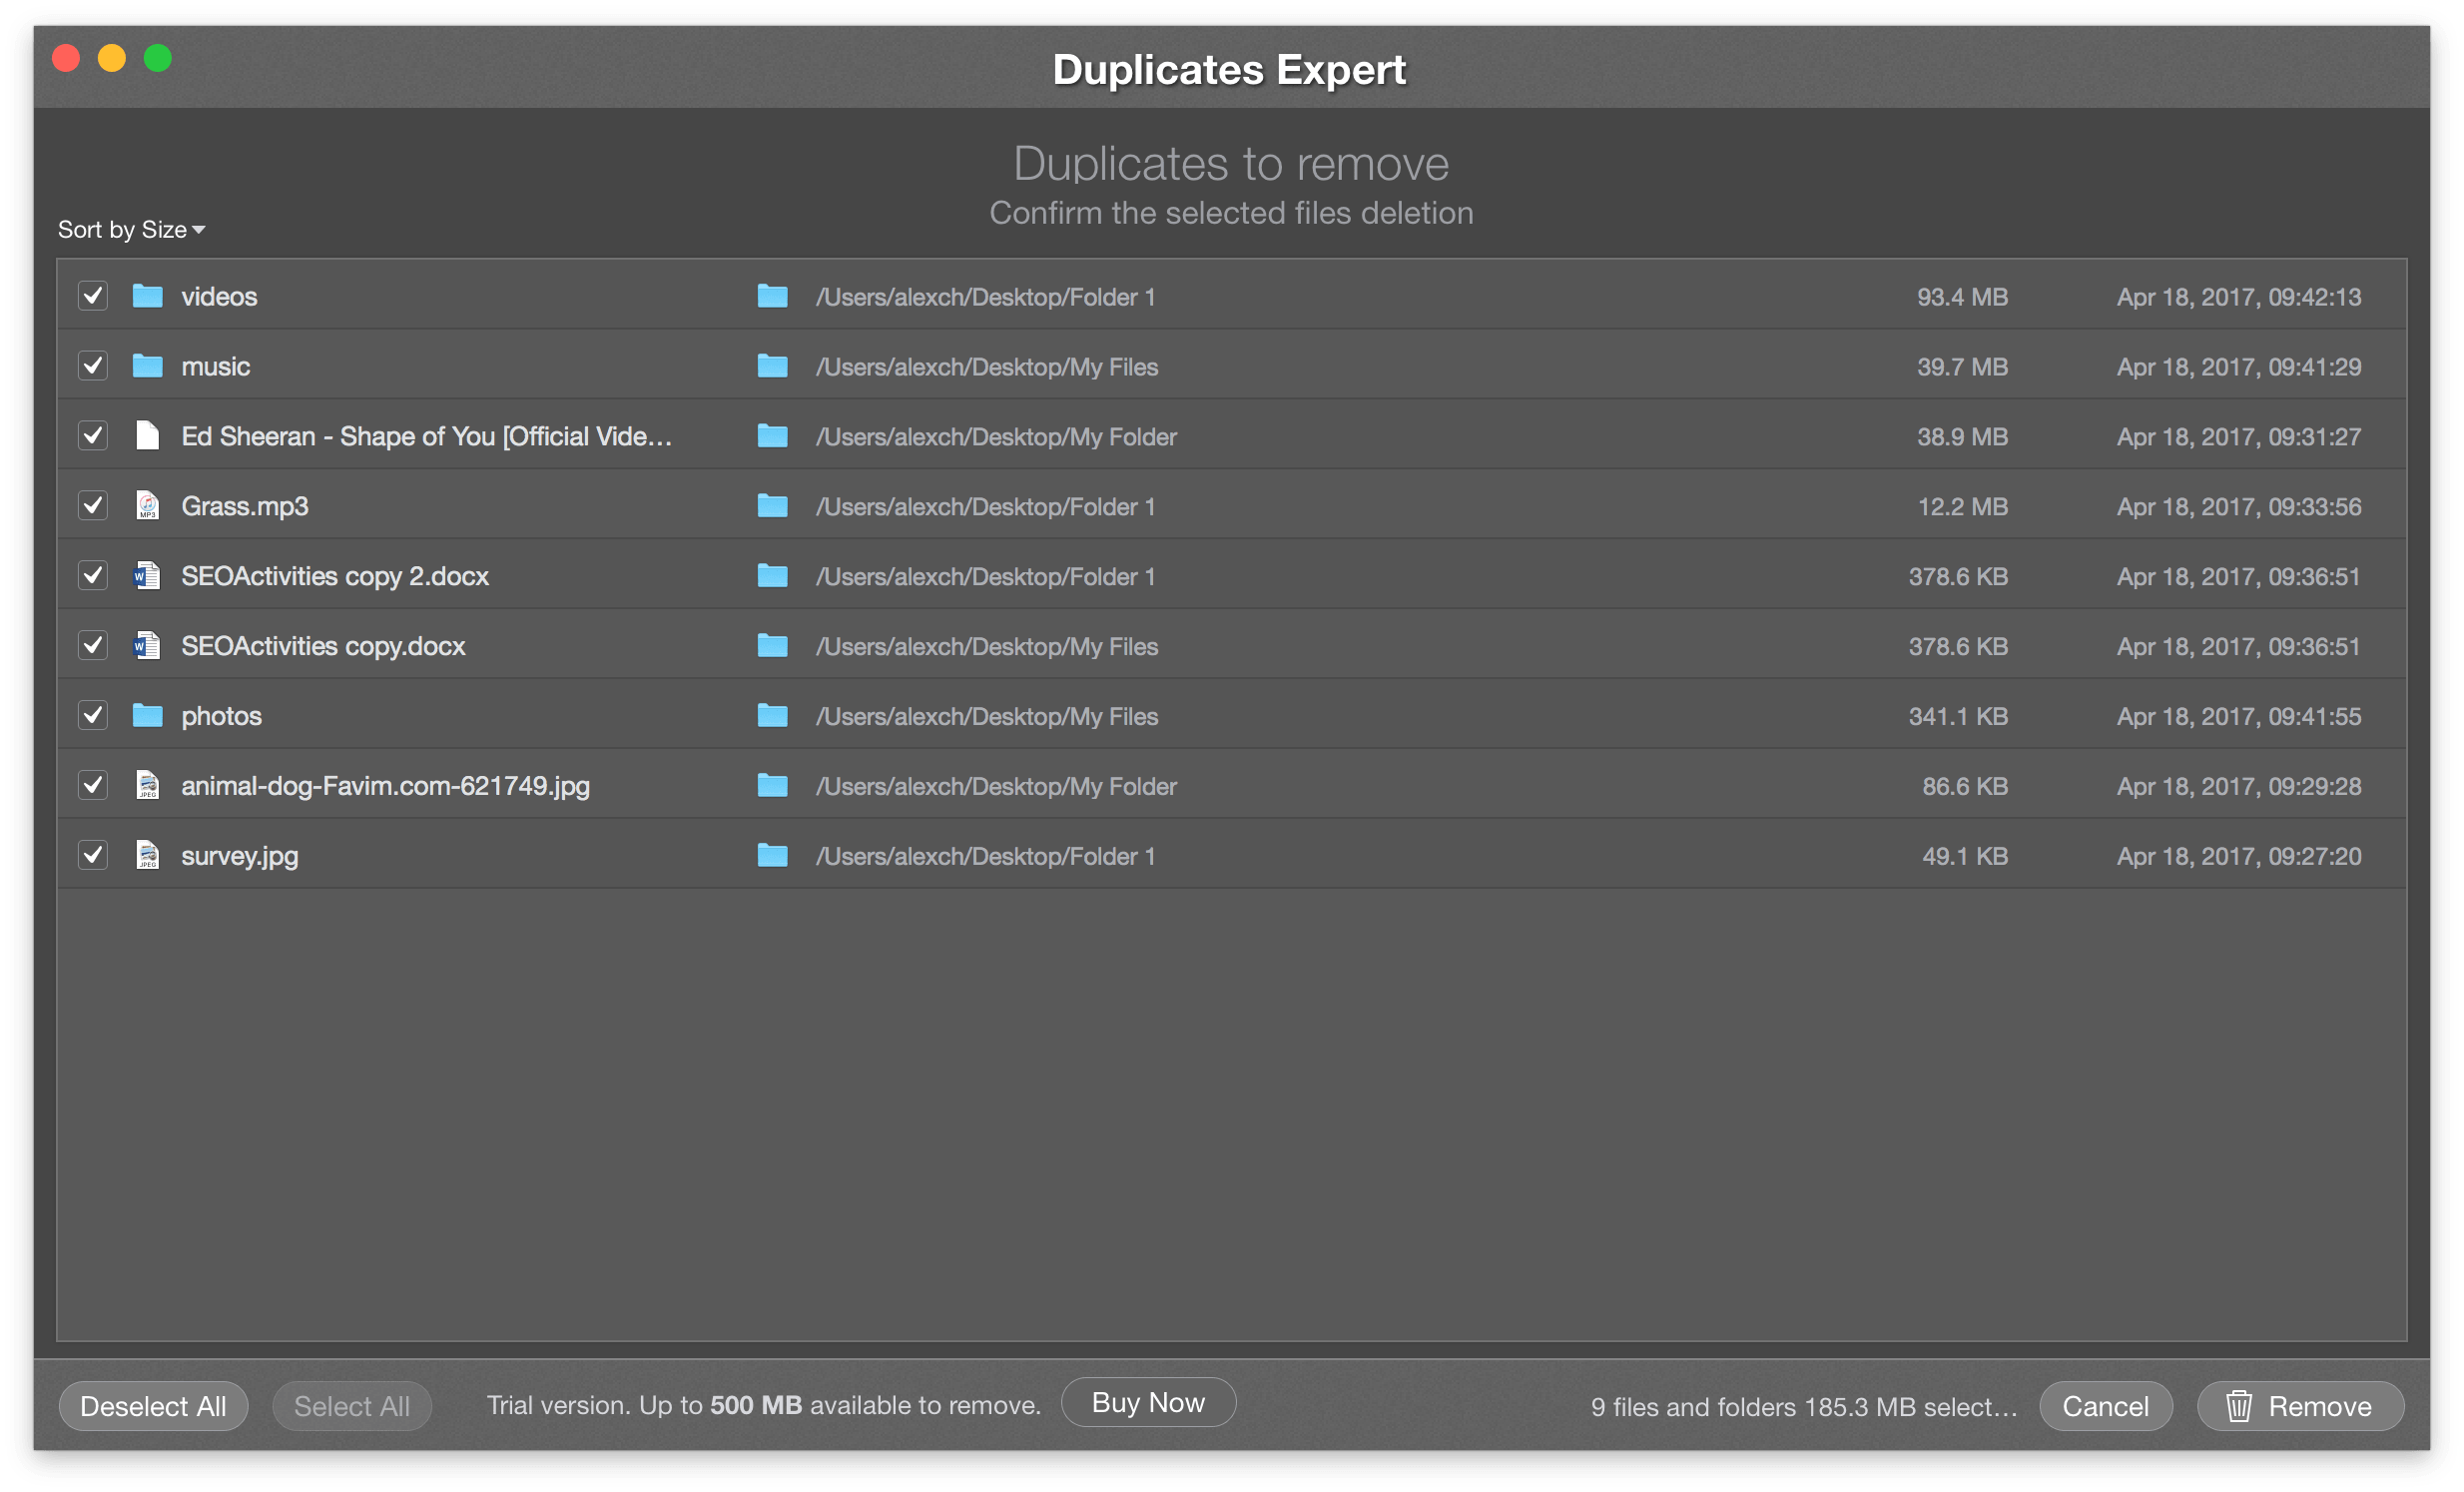The image size is (2464, 1492).
Task: Click the Word icon for SEOActivities copy.docx
Action: coord(148,646)
